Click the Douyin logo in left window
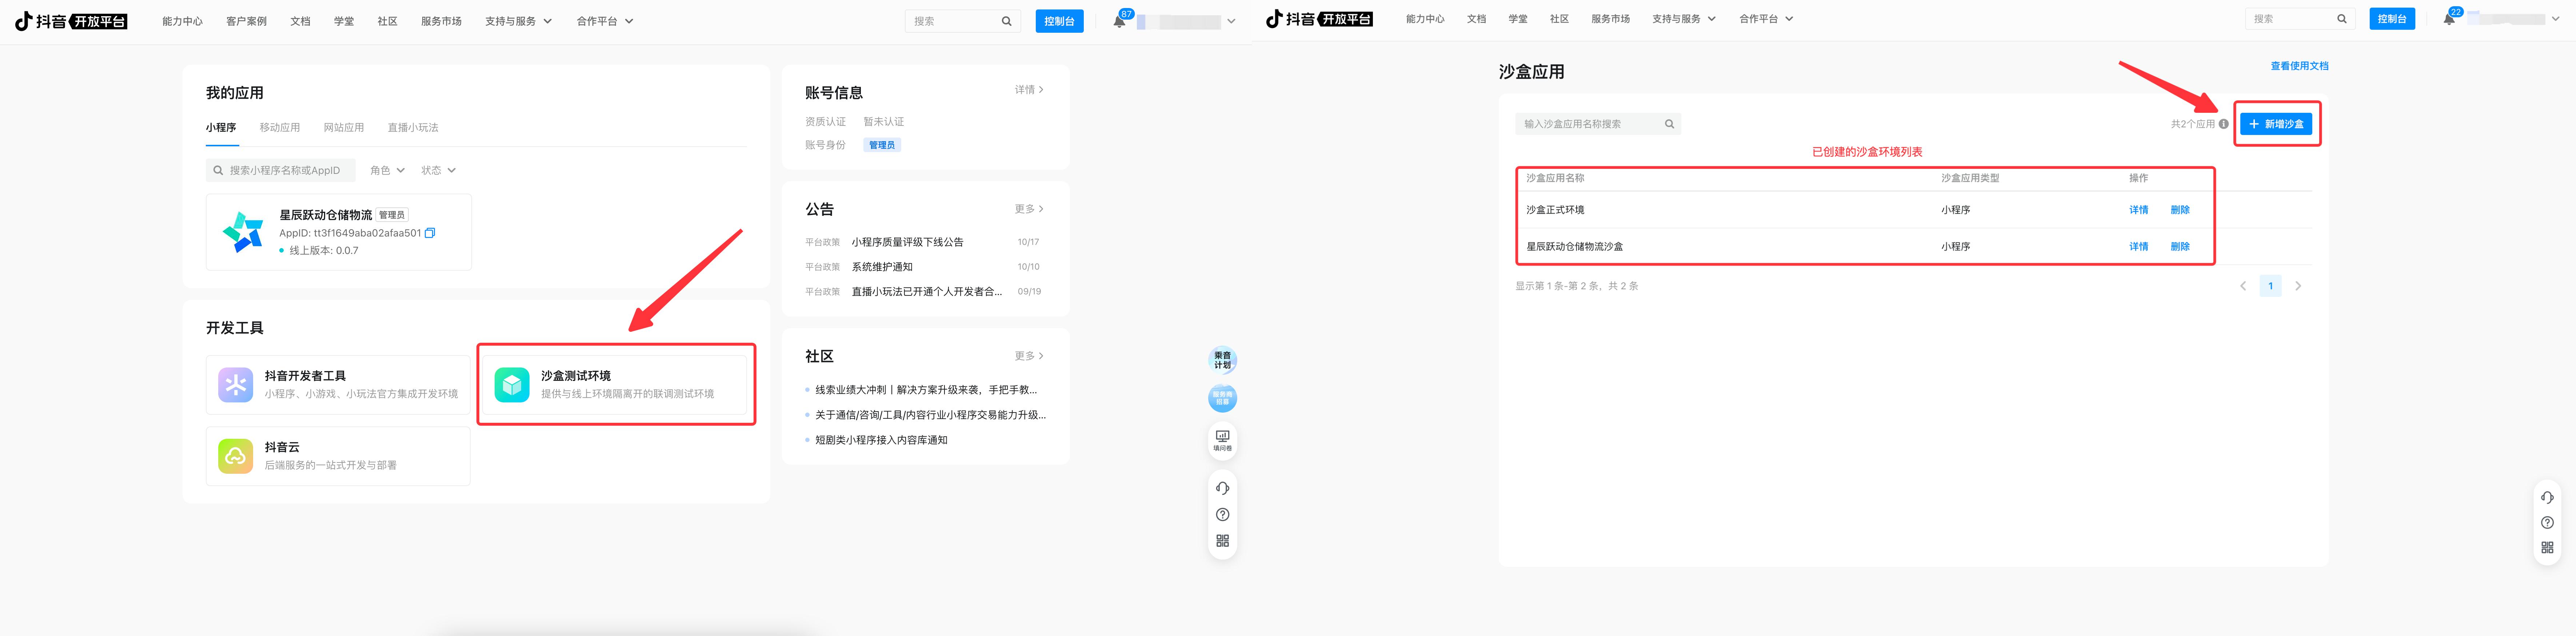Screen dimensions: 2576x636 click(x=71, y=21)
